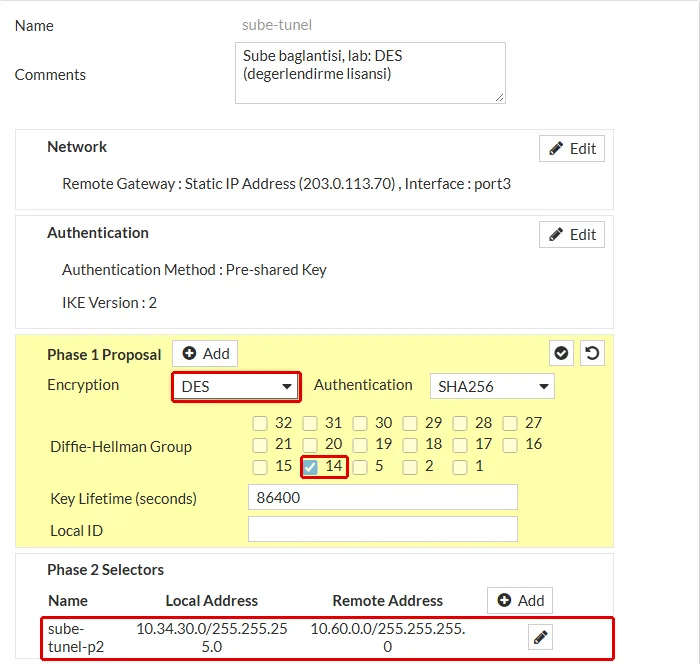Enable Diffie-Hellman group 19
Image resolution: width=700 pixels, height=664 pixels.
360,445
